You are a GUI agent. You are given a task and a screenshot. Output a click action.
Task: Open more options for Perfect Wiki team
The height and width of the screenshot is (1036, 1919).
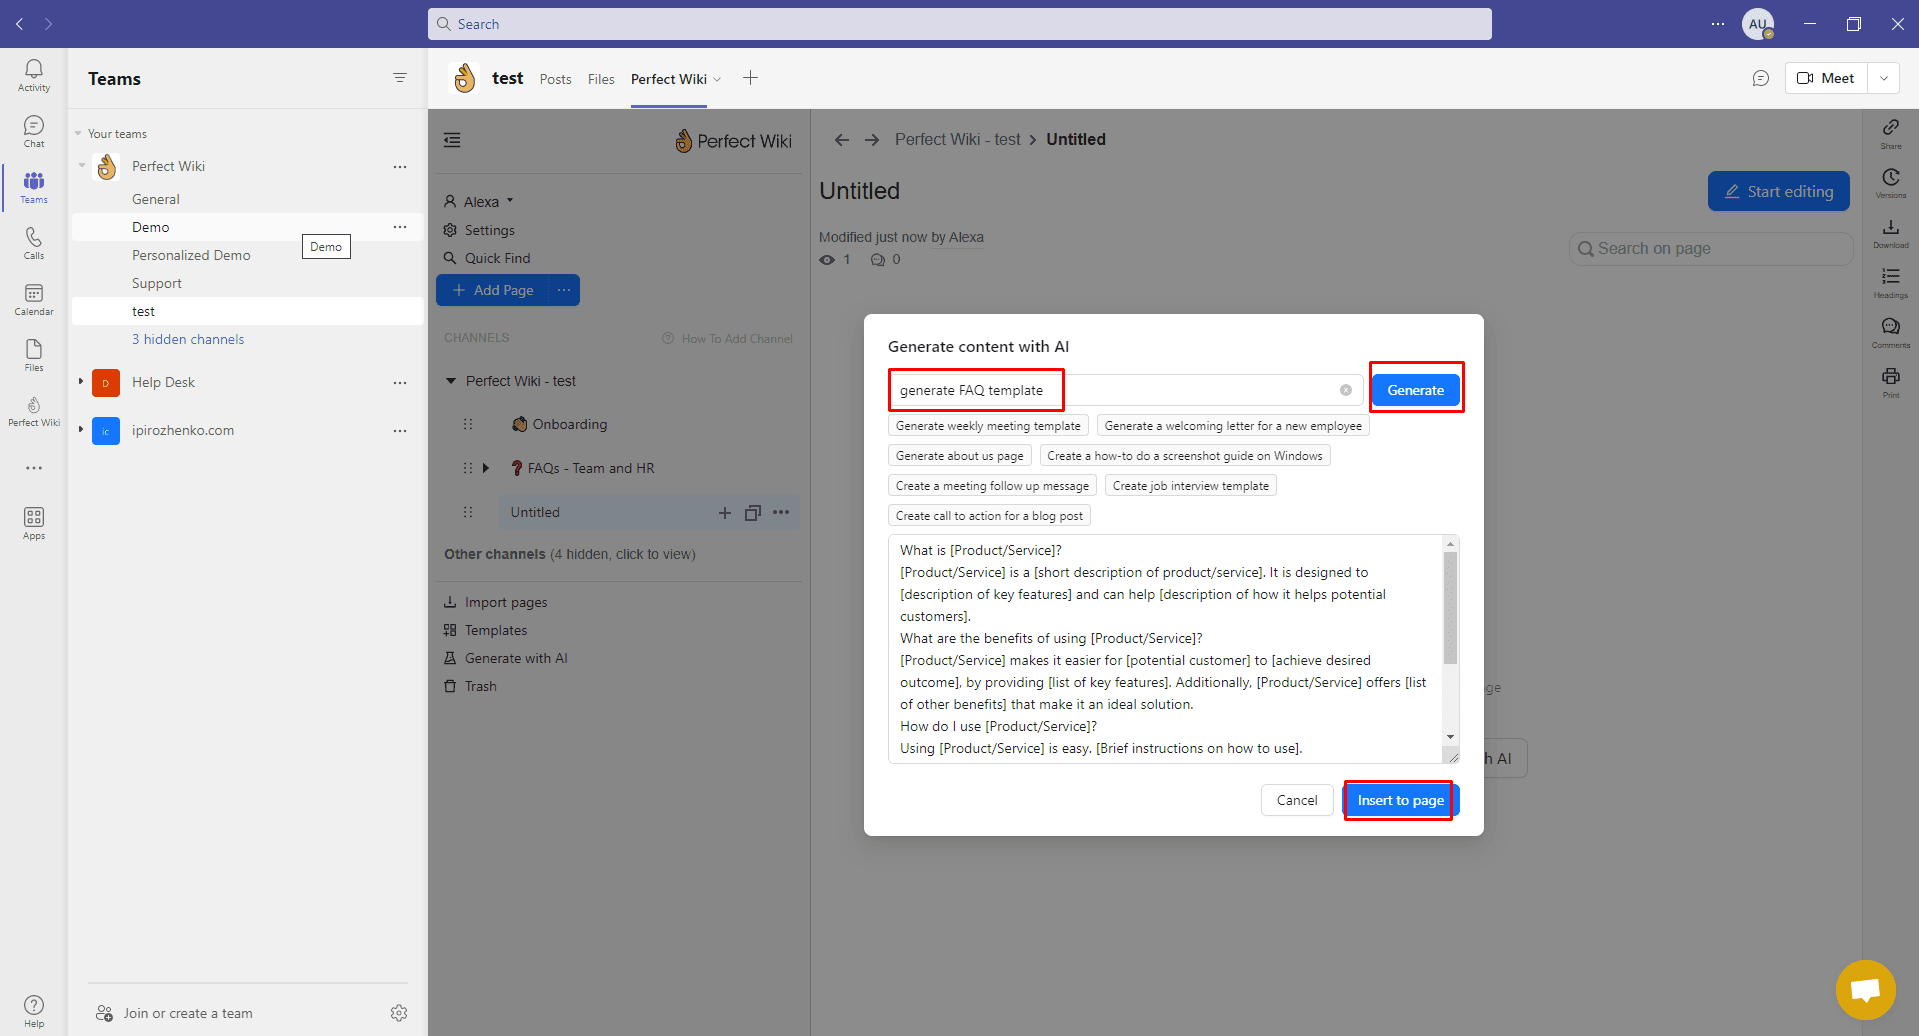click(x=400, y=167)
